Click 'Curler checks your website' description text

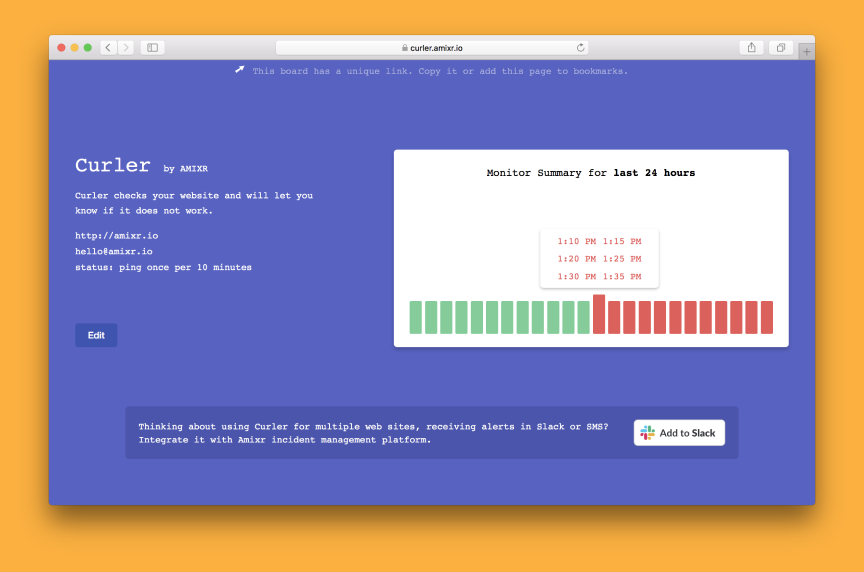tap(194, 203)
